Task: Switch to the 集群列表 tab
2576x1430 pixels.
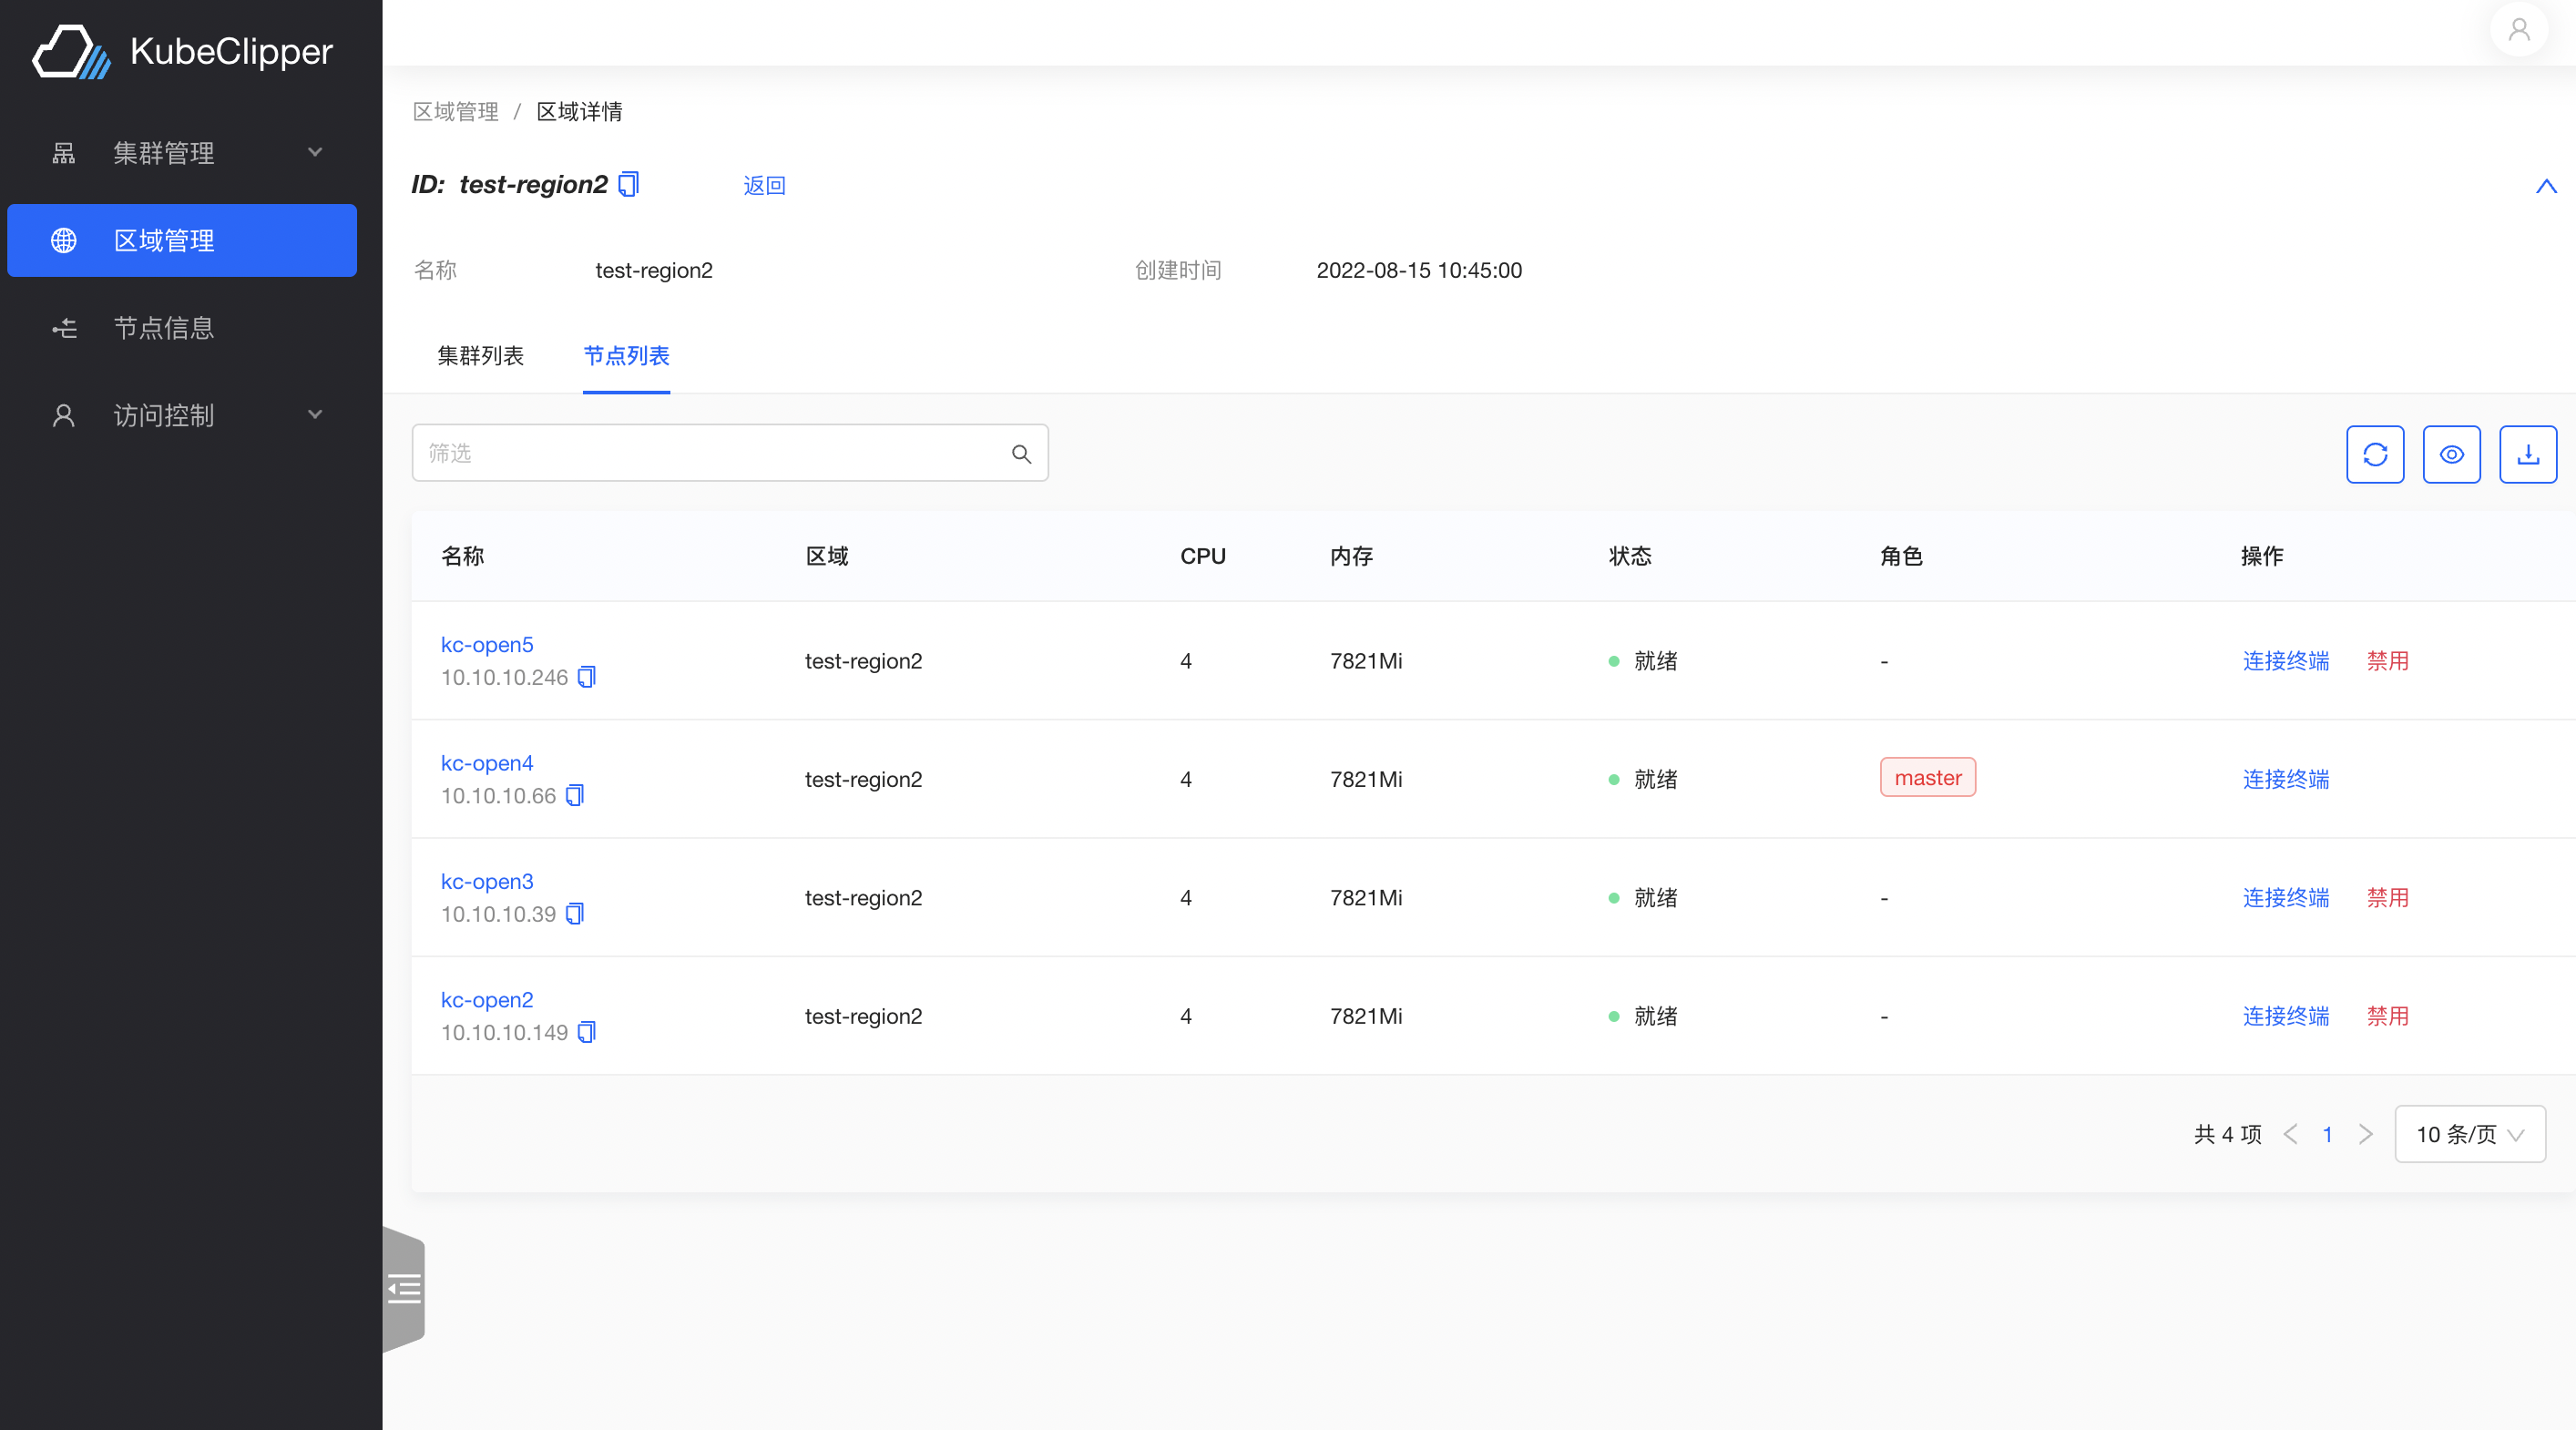Action: pyautogui.click(x=480, y=356)
